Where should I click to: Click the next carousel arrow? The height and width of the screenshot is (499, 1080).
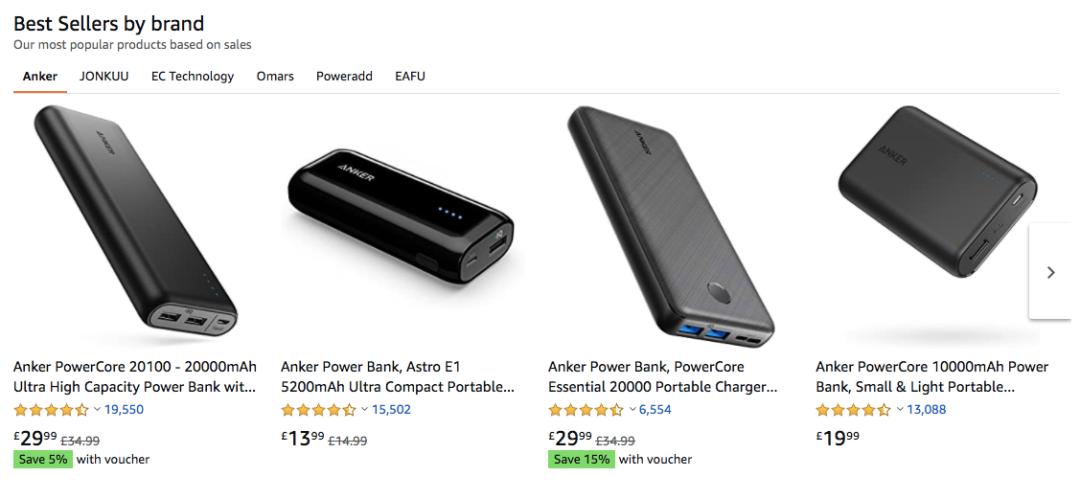tap(1050, 271)
